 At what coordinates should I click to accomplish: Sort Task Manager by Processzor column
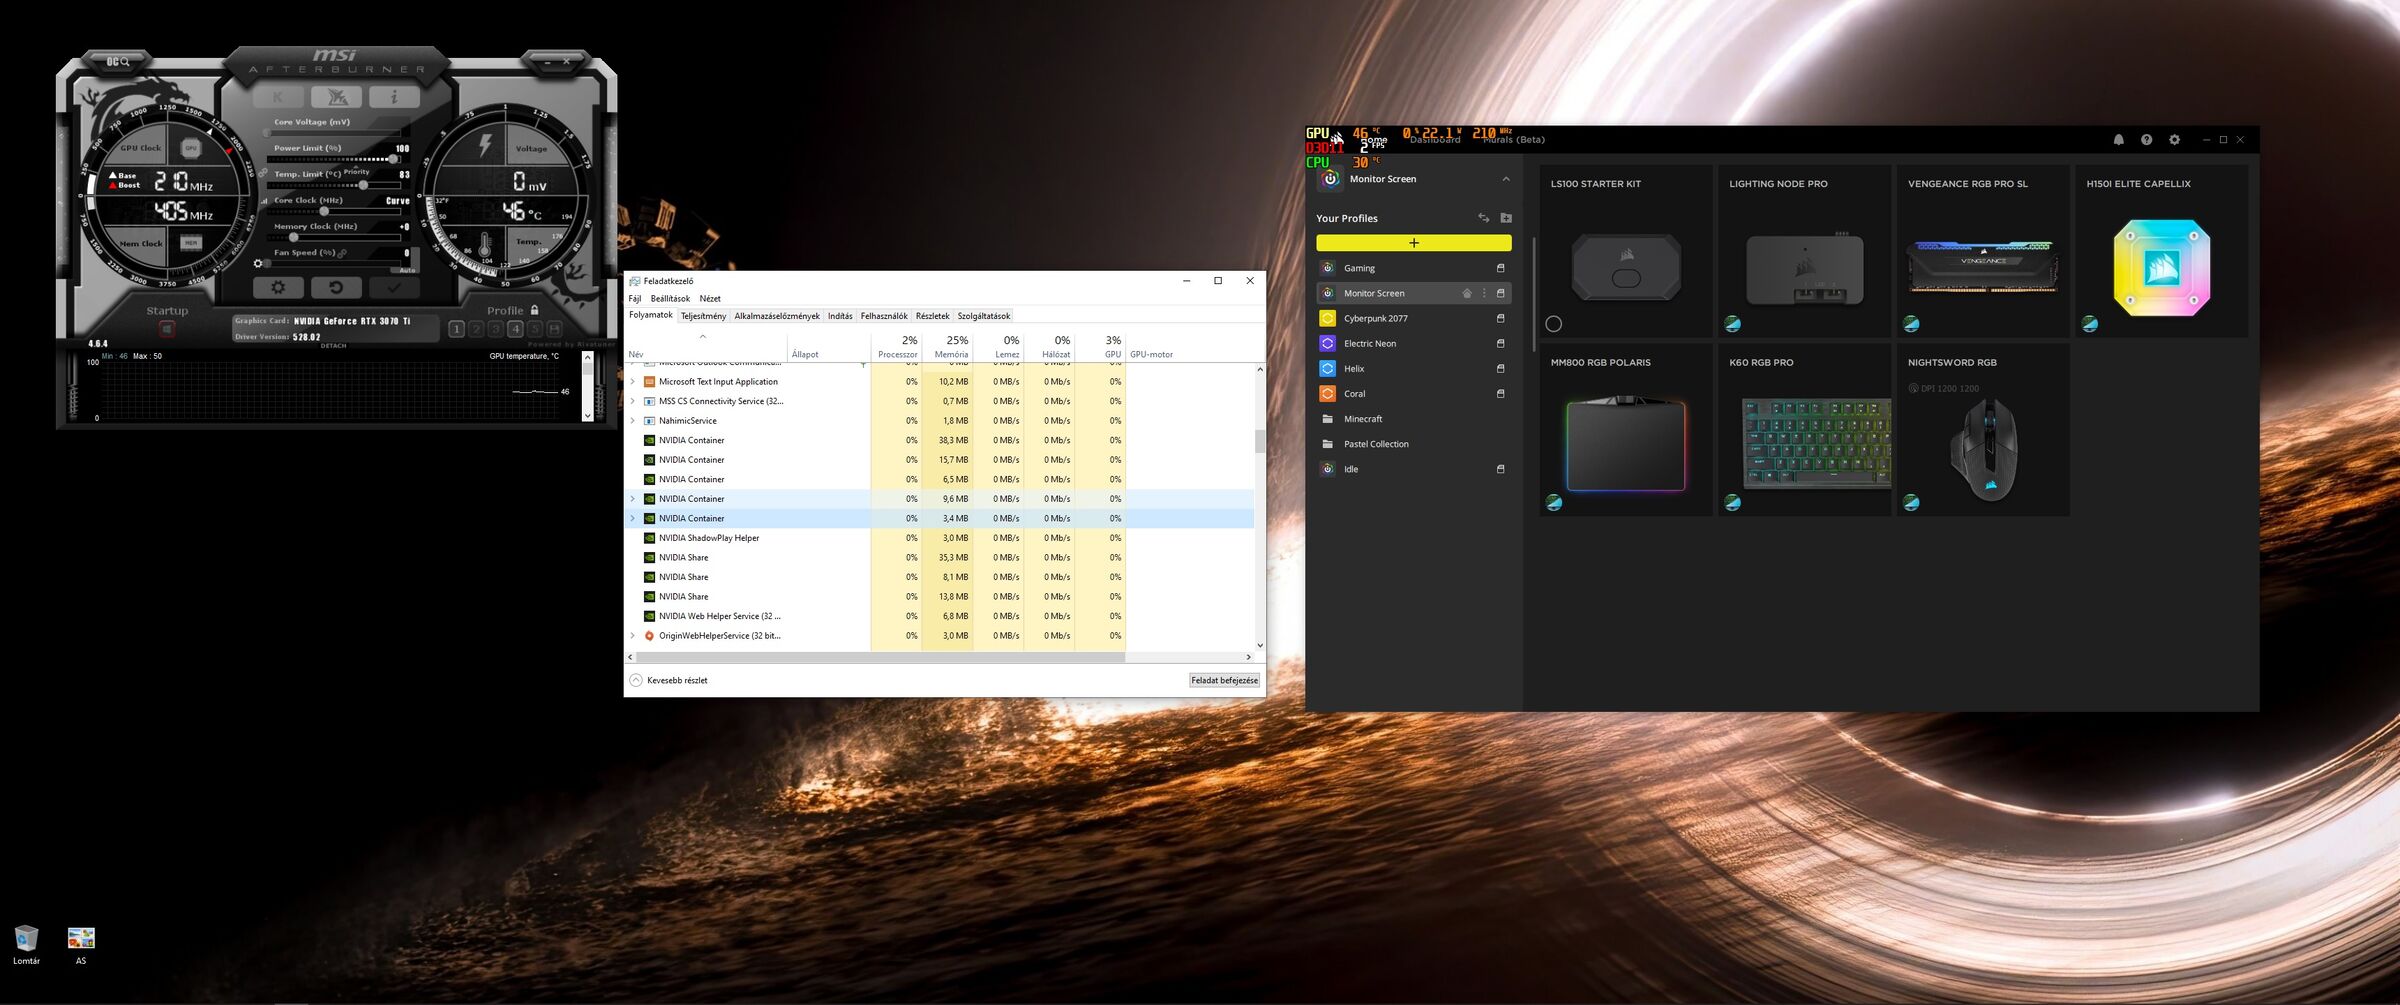[x=896, y=347]
